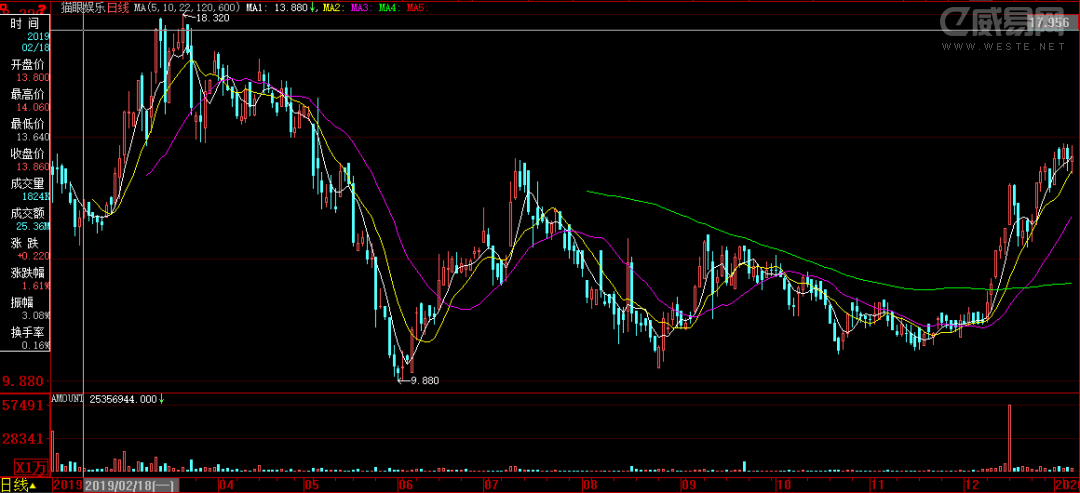The height and width of the screenshot is (493, 1080).
Task: Toggle the yellow MA2 line label
Action: (x=333, y=8)
